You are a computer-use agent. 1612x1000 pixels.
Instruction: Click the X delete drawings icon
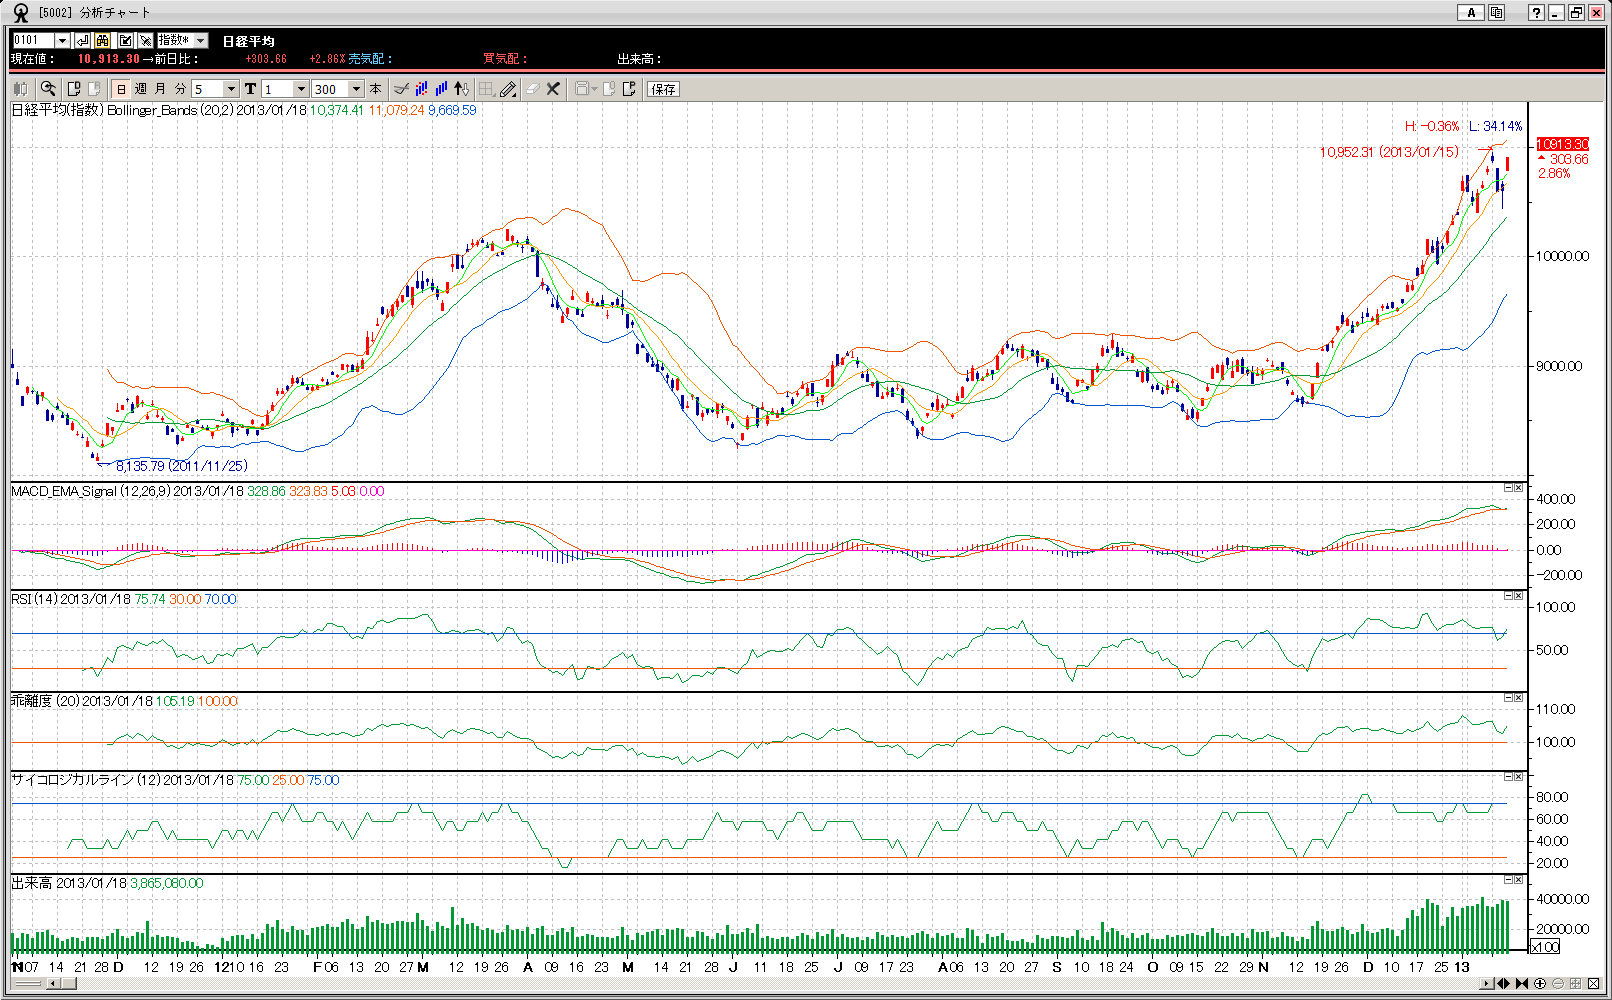tap(553, 89)
